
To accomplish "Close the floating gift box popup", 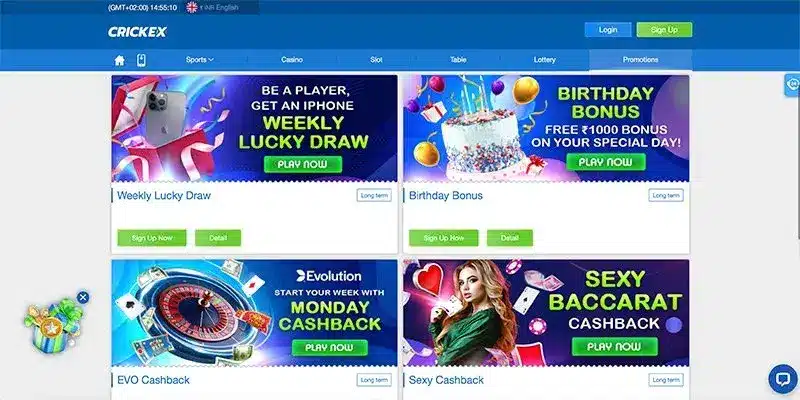I will pos(83,297).
